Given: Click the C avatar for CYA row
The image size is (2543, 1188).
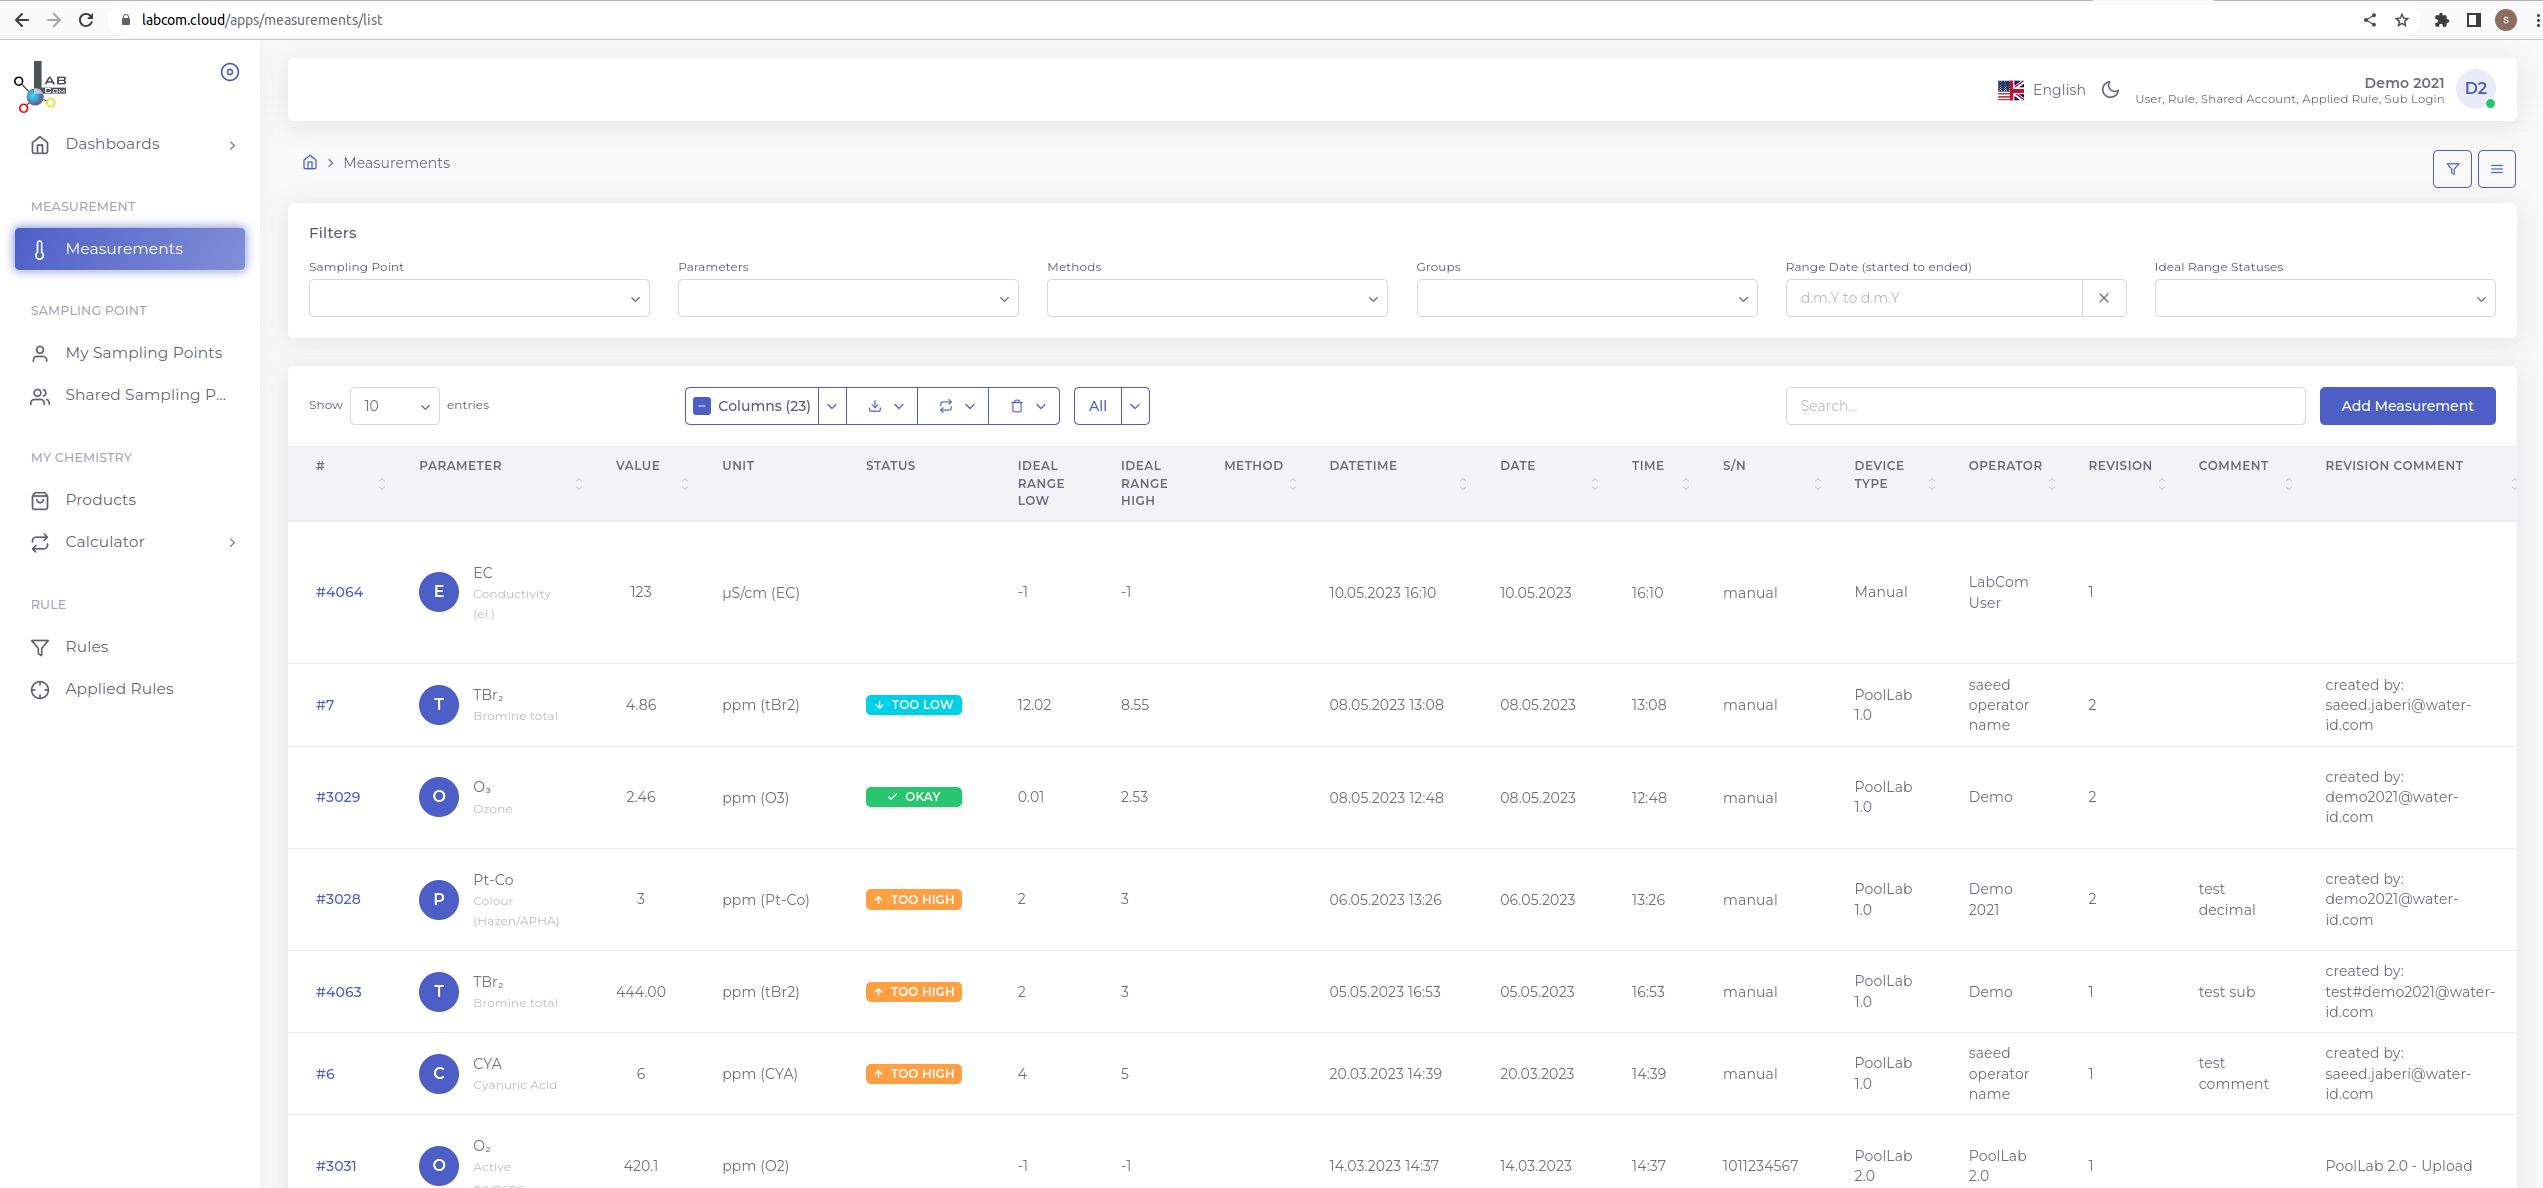Looking at the screenshot, I should coord(439,1073).
